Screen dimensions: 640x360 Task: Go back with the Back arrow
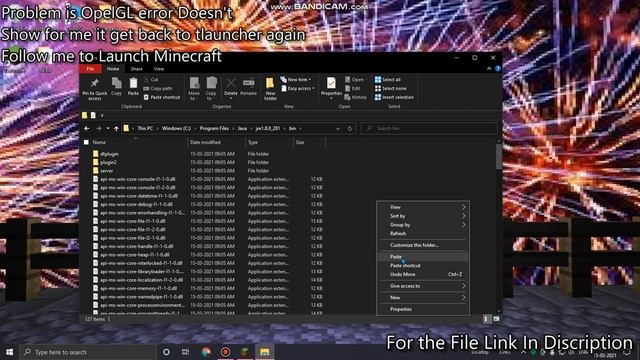pyautogui.click(x=87, y=128)
